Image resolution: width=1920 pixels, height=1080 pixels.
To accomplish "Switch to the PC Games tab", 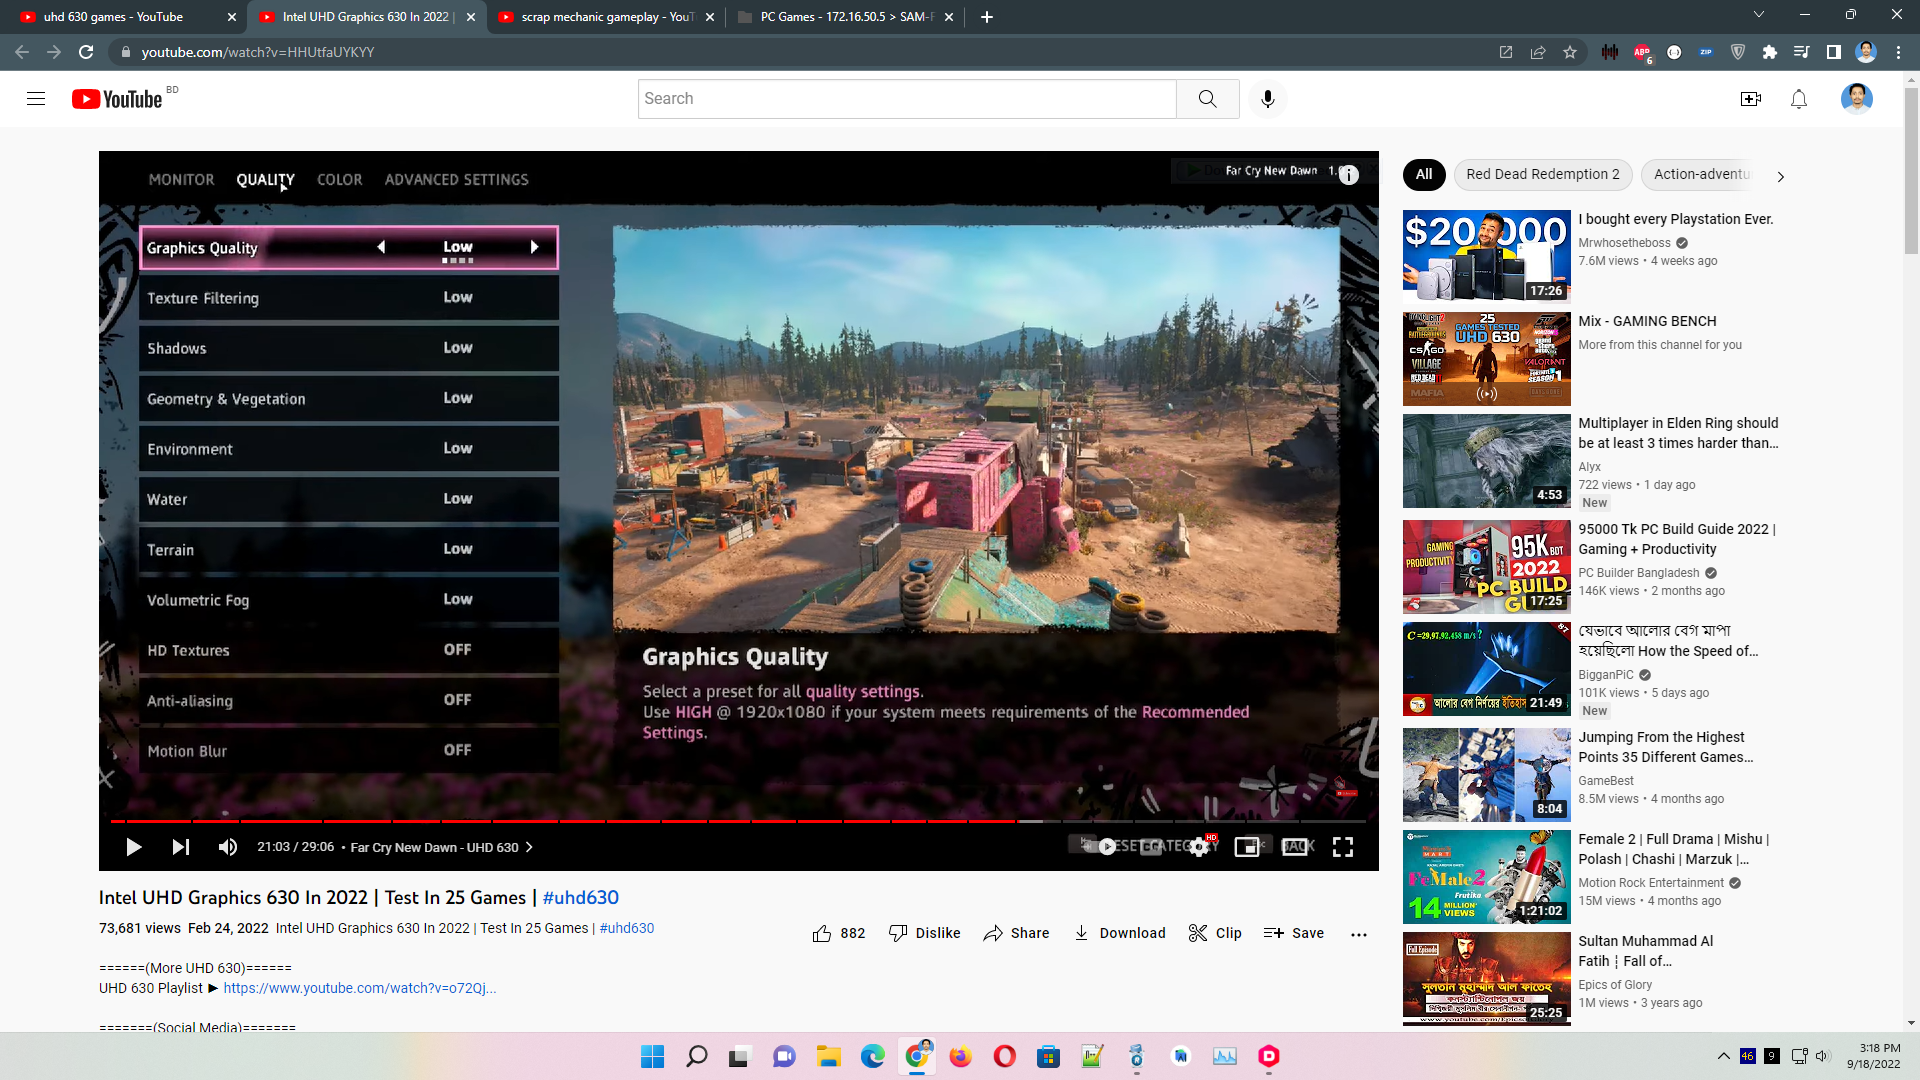I will pos(845,17).
